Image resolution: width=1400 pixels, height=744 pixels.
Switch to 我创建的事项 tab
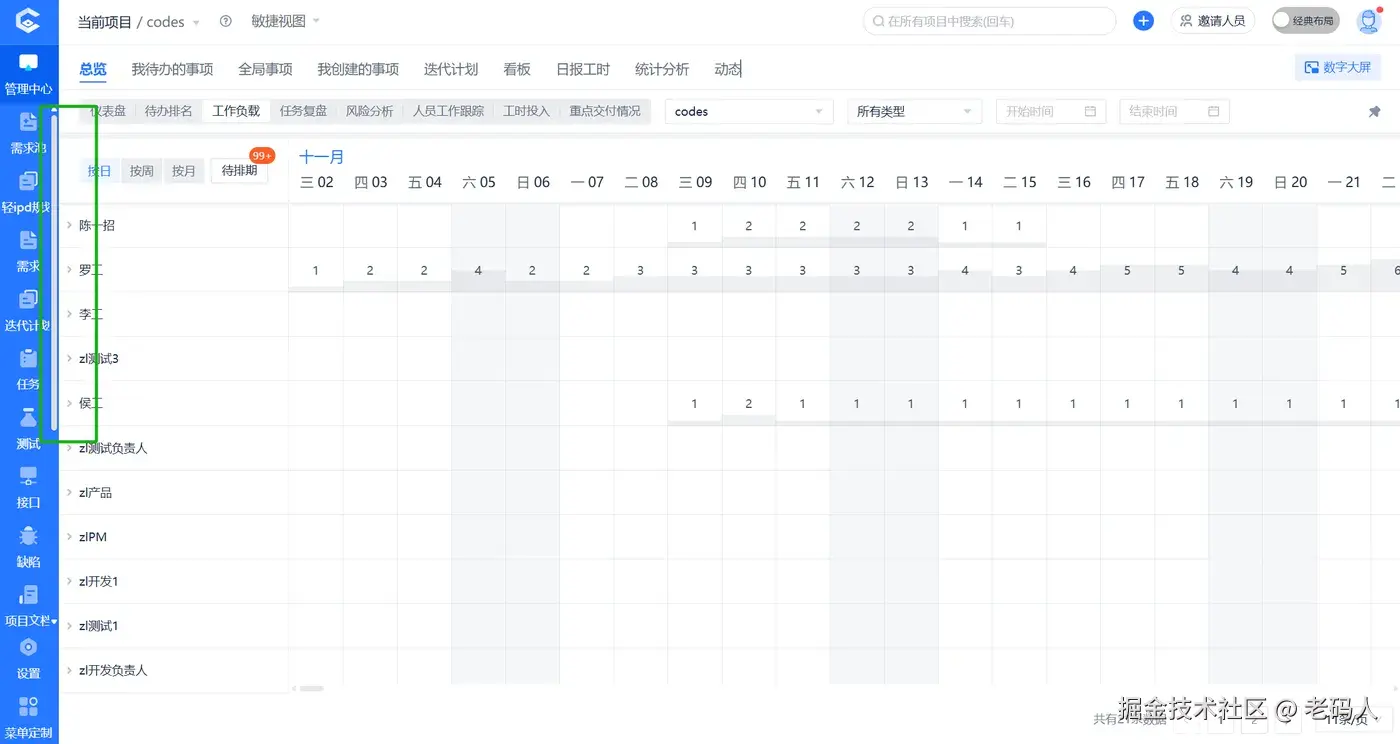tap(358, 69)
